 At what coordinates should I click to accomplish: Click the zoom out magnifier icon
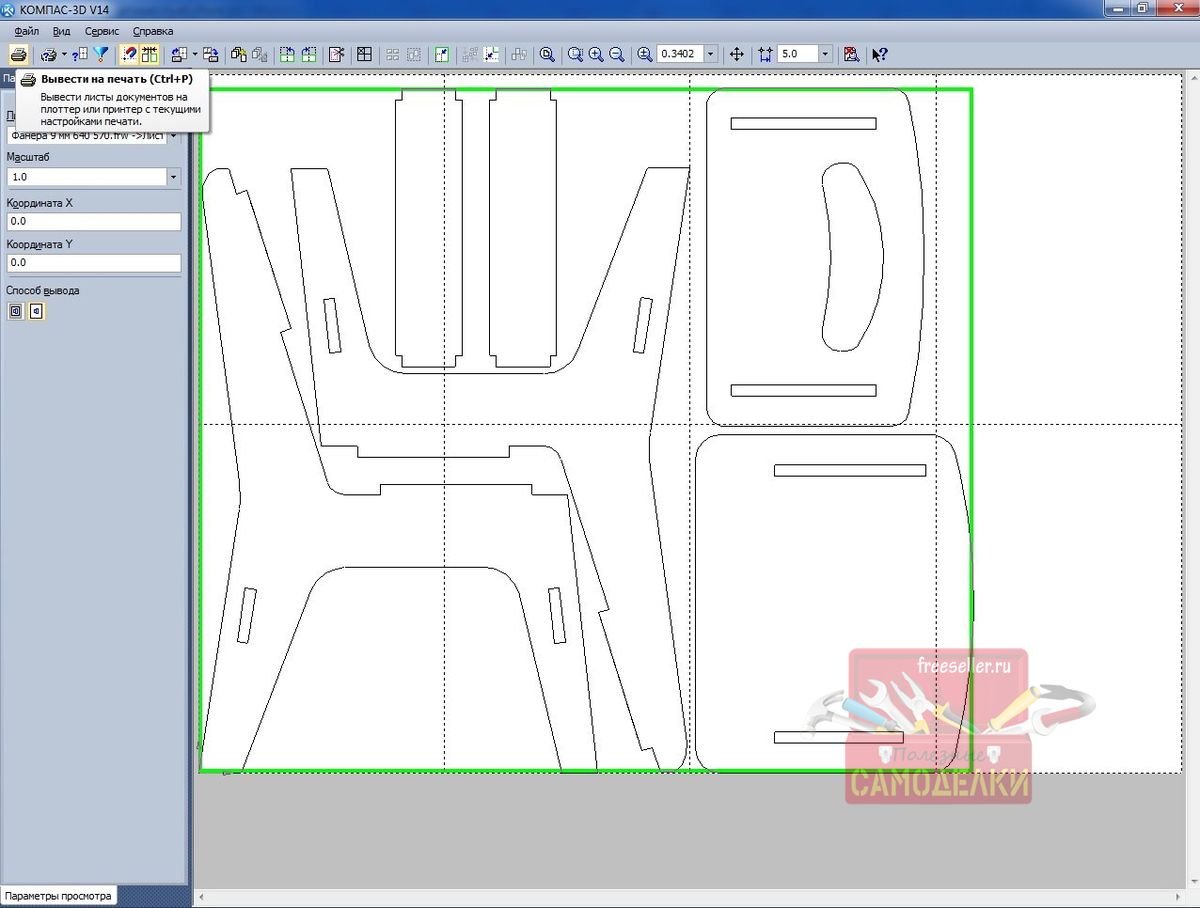(x=617, y=54)
